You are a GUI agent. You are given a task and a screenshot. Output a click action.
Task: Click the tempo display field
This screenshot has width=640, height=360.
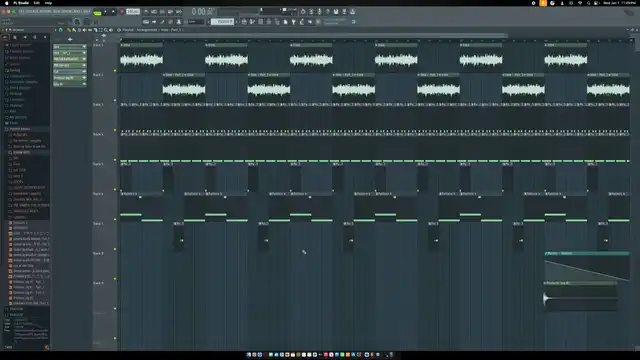(x=133, y=11)
